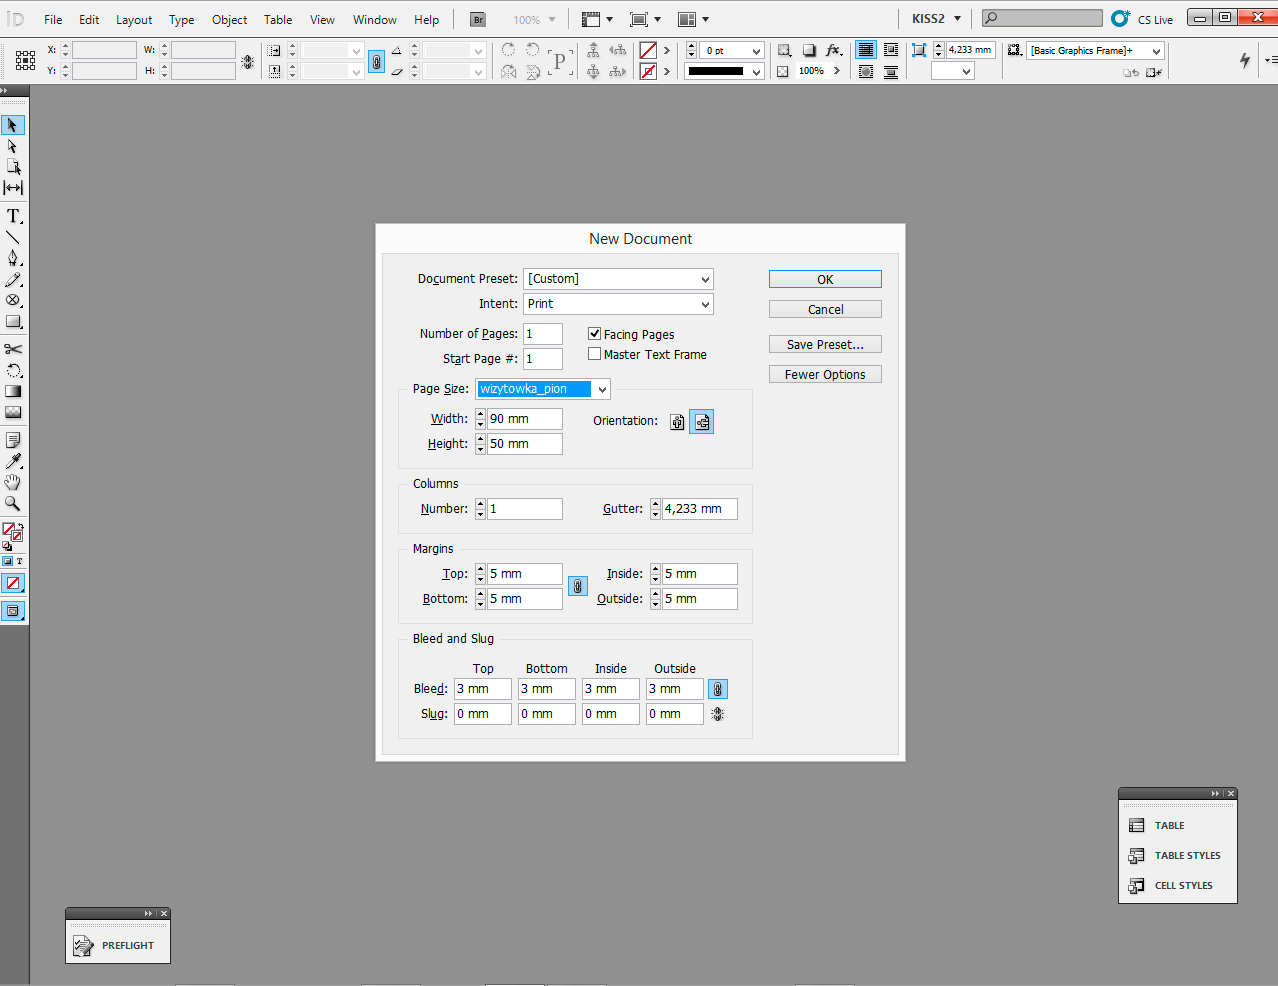Viewport: 1278px width, 986px height.
Task: Click the Width value field
Action: point(525,419)
